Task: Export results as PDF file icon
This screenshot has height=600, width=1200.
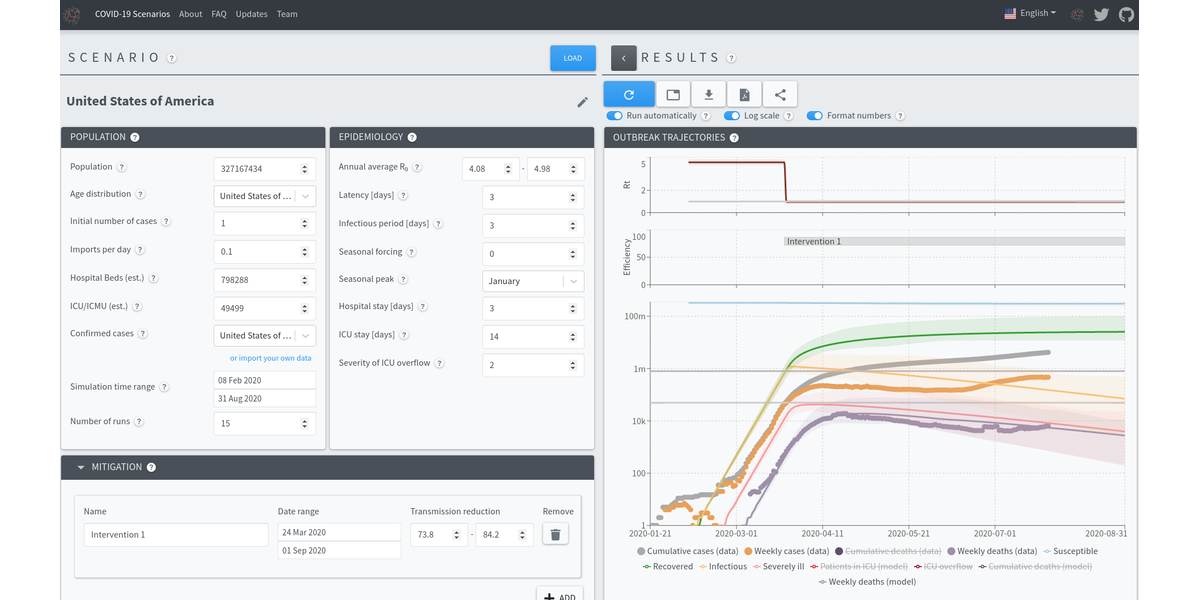Action: [x=744, y=95]
